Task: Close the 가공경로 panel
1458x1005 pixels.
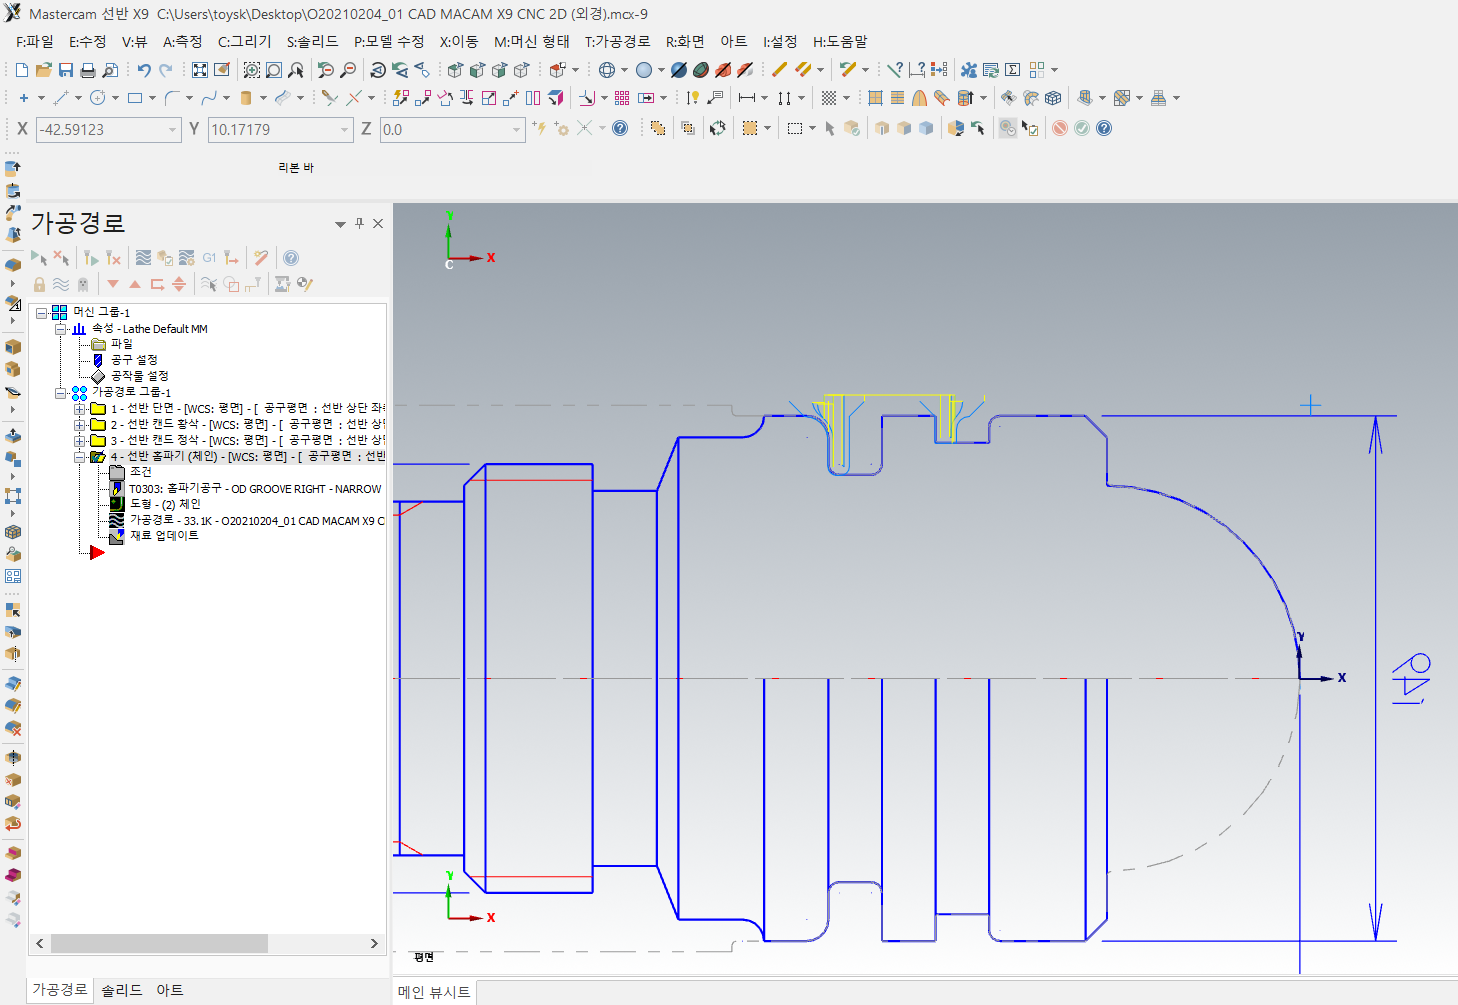Action: tap(378, 224)
